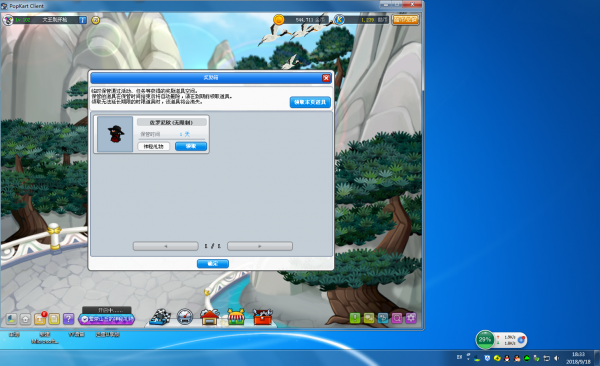Close the reward box dialog

pos(326,78)
